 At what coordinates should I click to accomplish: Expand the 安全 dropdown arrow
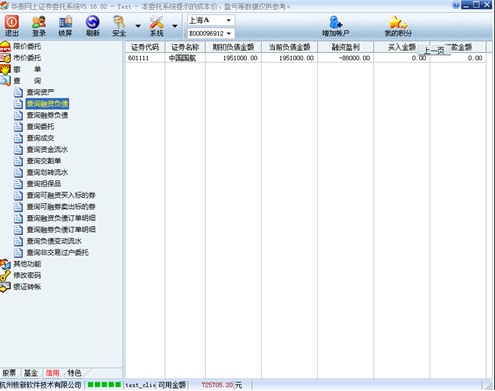pyautogui.click(x=138, y=26)
